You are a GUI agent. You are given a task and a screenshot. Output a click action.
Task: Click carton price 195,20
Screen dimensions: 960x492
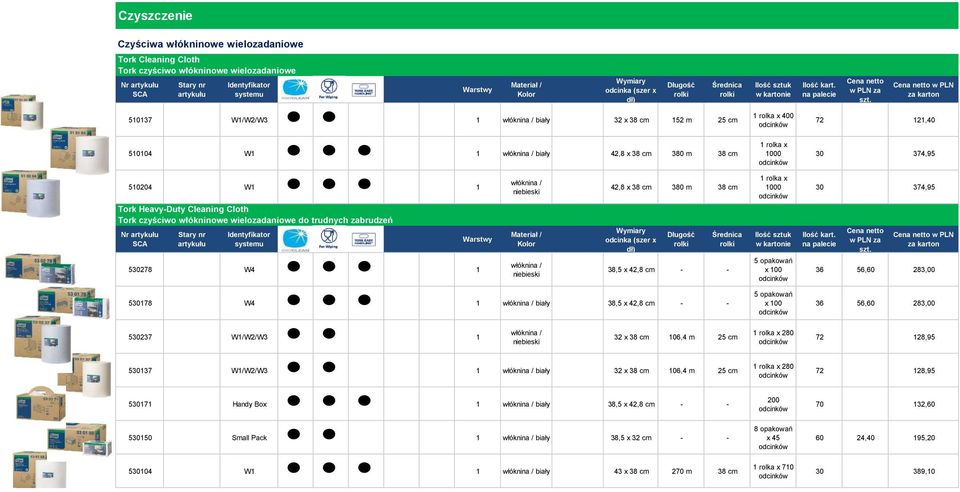tap(924, 438)
